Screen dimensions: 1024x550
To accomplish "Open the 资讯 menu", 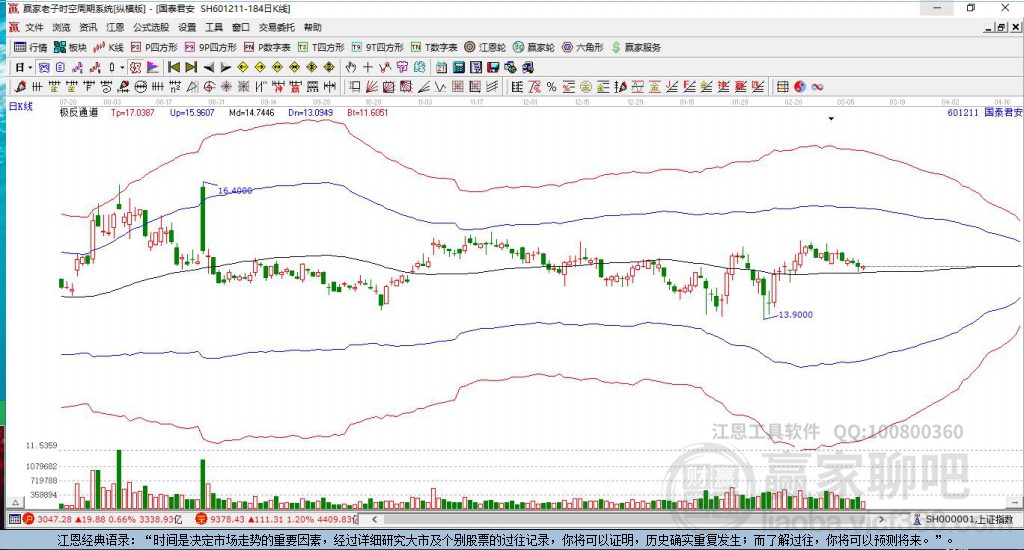I will 88,27.
